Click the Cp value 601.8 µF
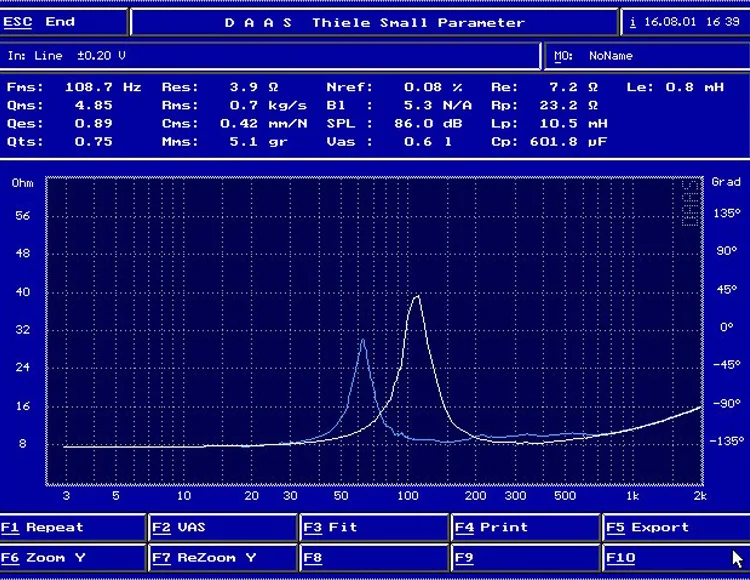The width and height of the screenshot is (750, 580). pyautogui.click(x=568, y=142)
